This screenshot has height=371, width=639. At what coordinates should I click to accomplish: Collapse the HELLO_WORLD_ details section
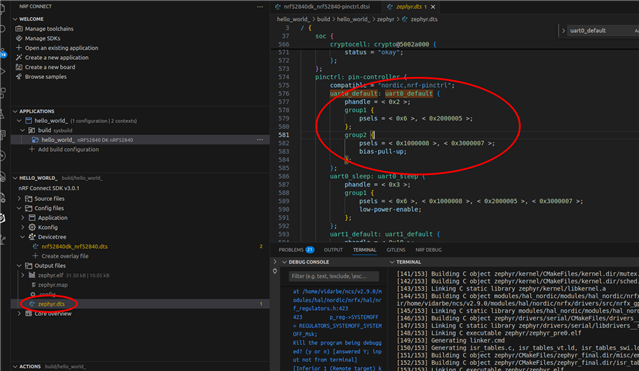pos(15,178)
